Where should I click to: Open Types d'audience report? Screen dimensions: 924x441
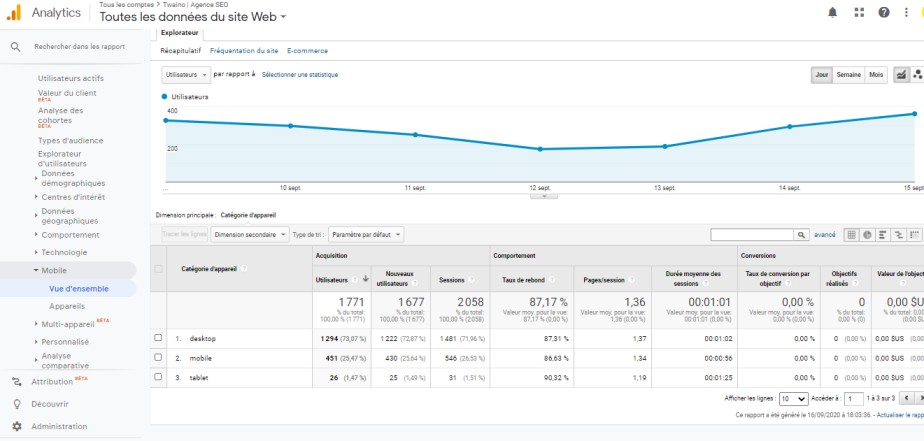[71, 141]
